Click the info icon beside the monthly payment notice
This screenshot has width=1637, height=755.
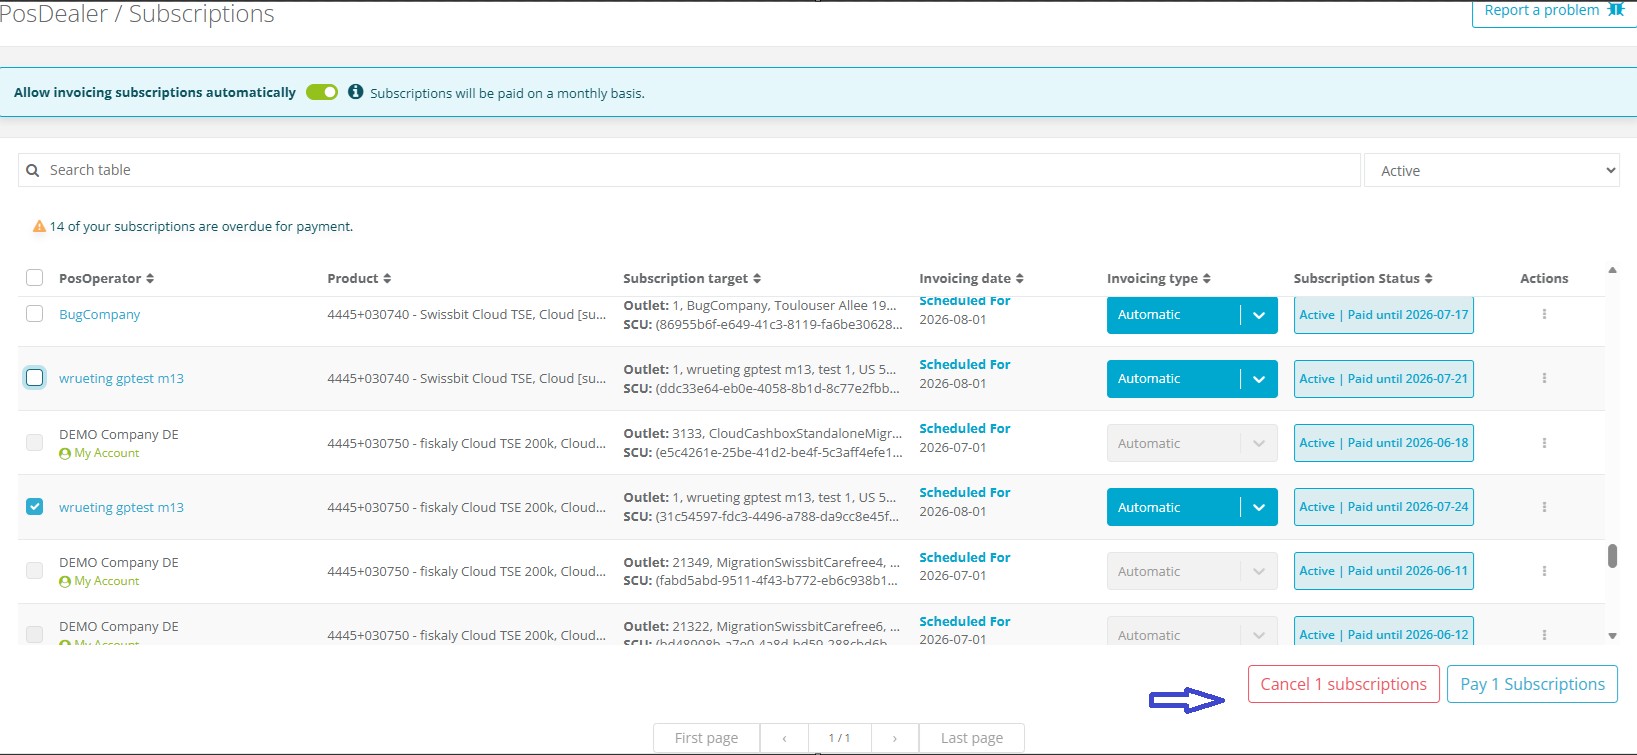(355, 92)
